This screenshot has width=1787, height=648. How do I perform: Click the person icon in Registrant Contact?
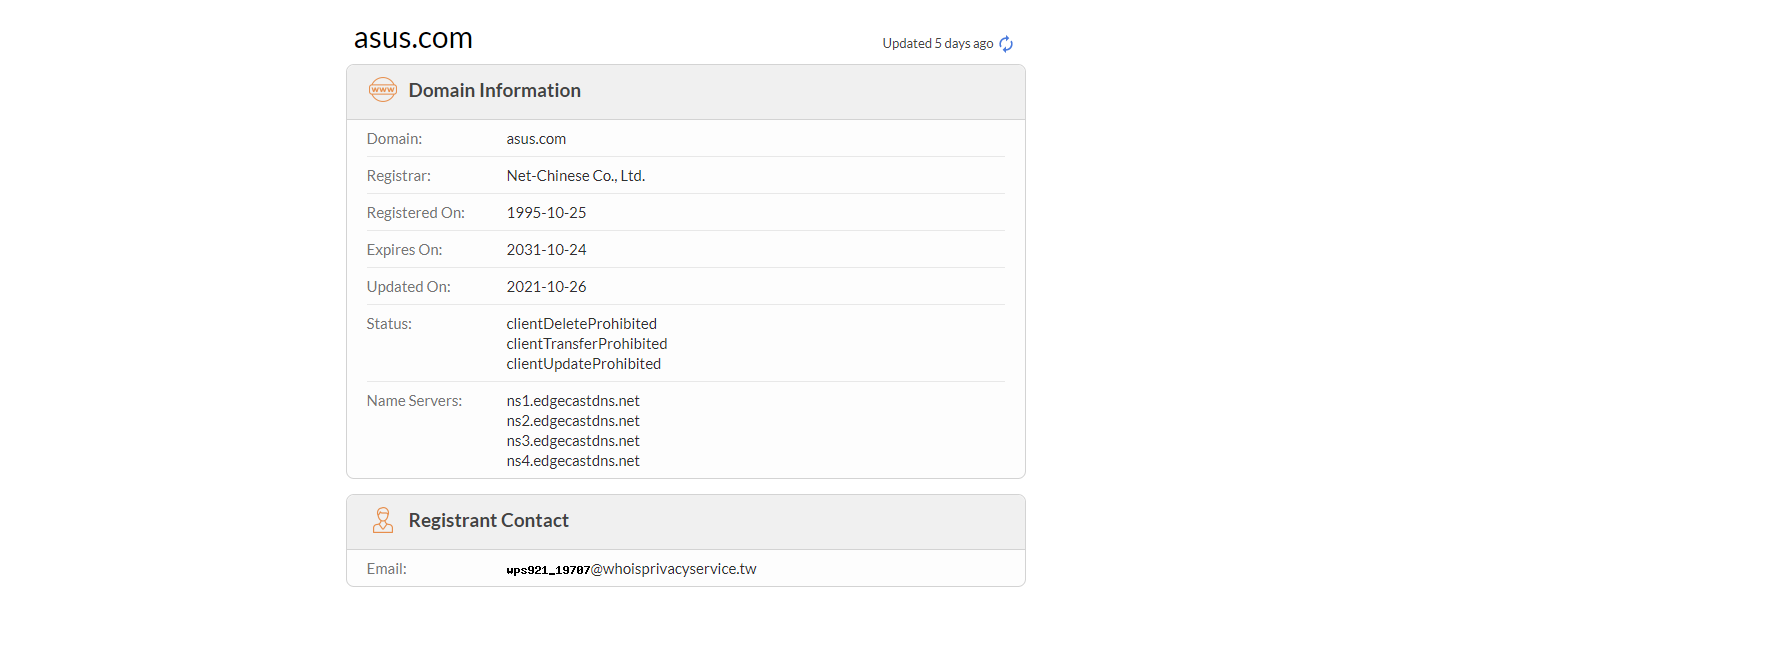(383, 520)
